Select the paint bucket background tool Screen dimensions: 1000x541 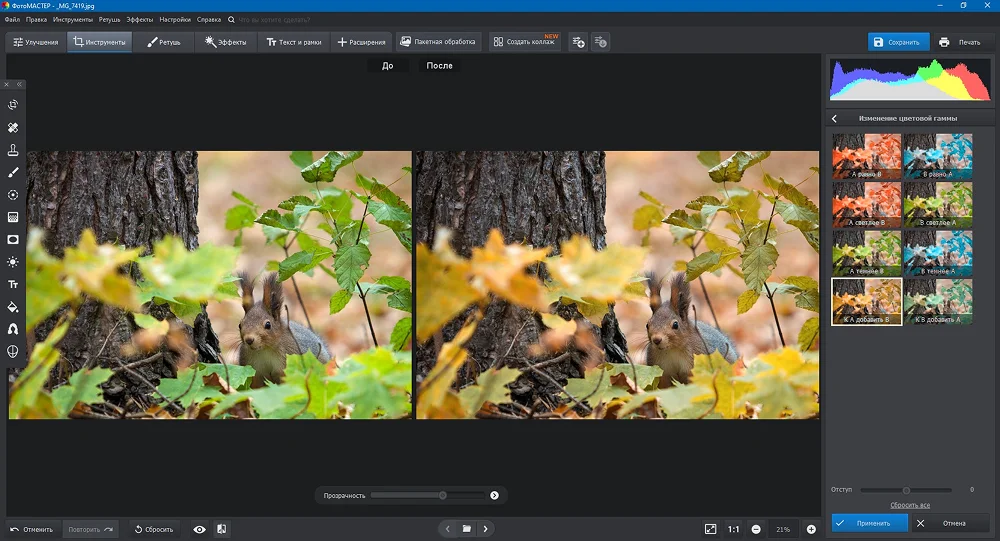(x=13, y=307)
